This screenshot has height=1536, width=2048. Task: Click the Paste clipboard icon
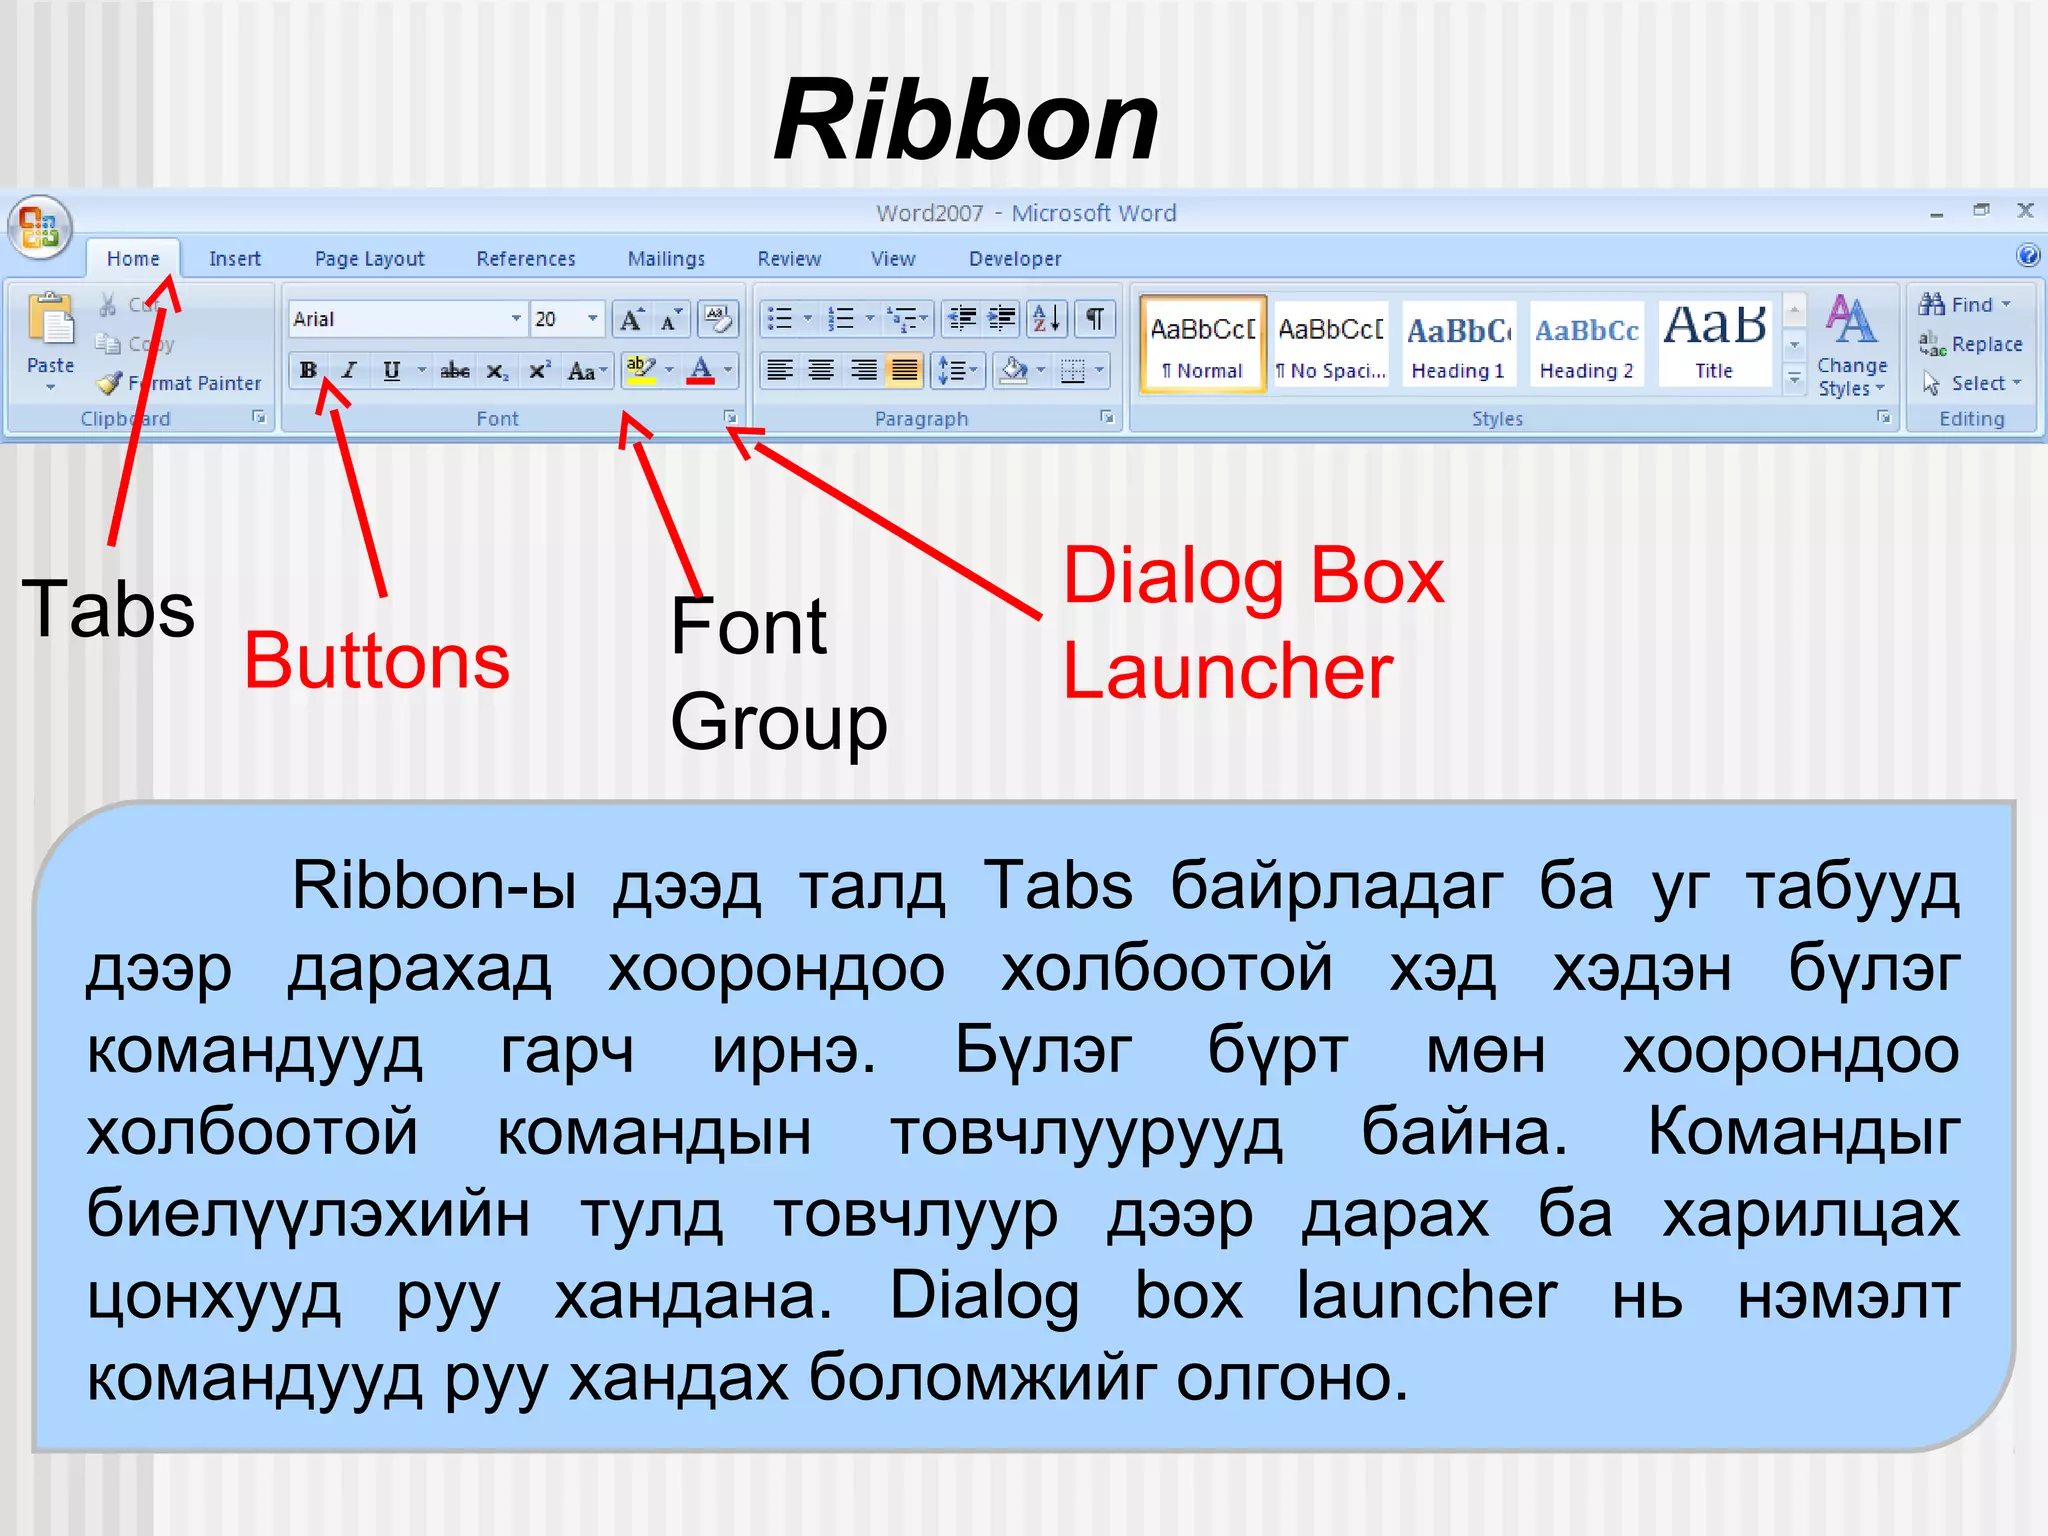(50, 320)
